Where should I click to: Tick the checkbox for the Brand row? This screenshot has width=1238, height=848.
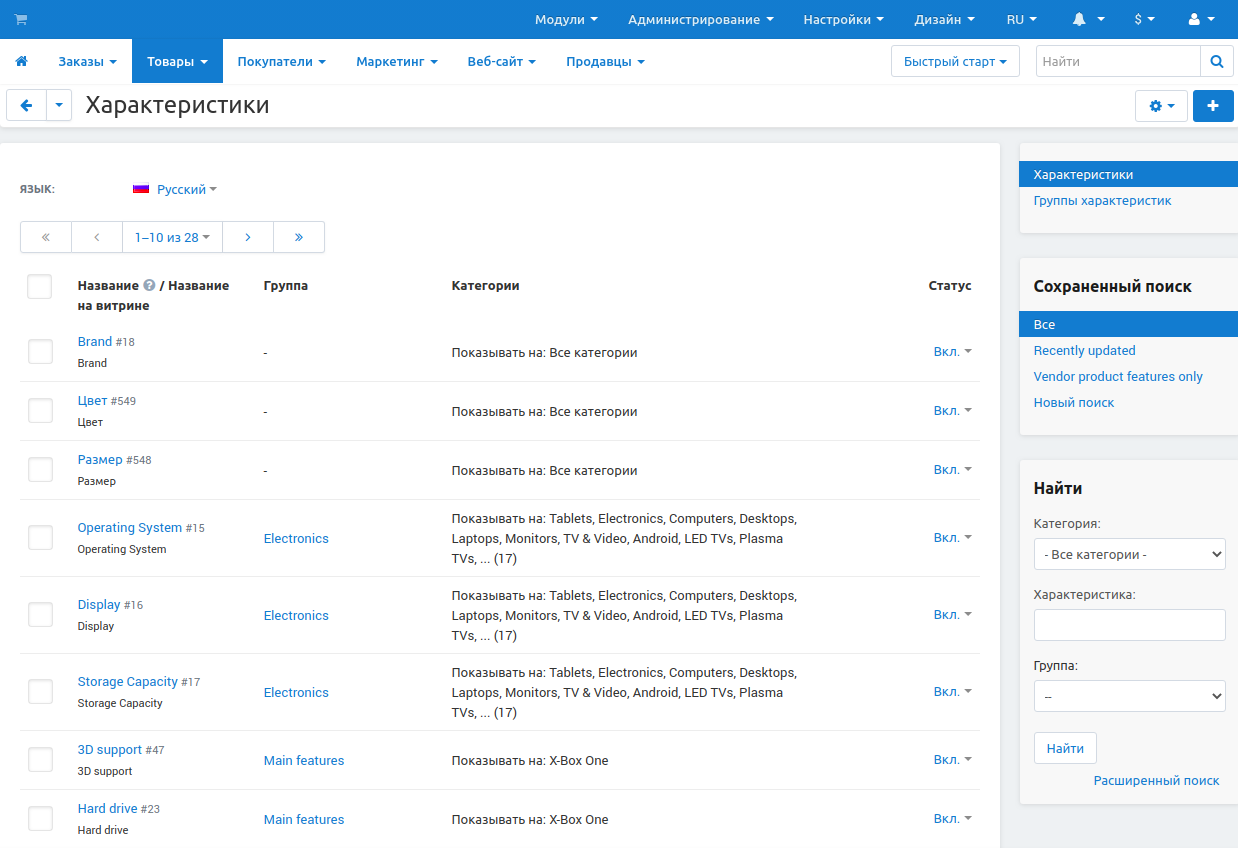pos(40,352)
